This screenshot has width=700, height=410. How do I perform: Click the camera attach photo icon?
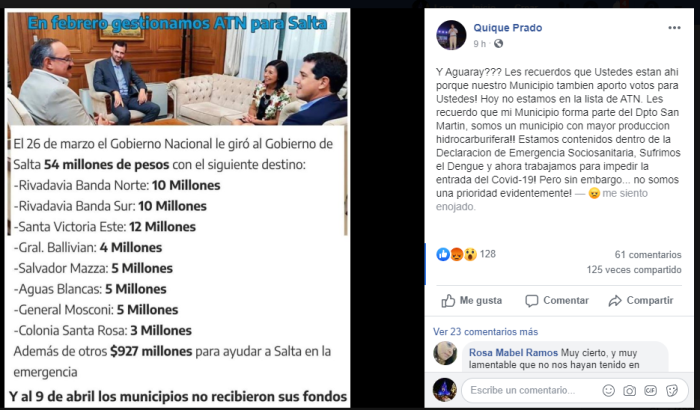pos(629,391)
